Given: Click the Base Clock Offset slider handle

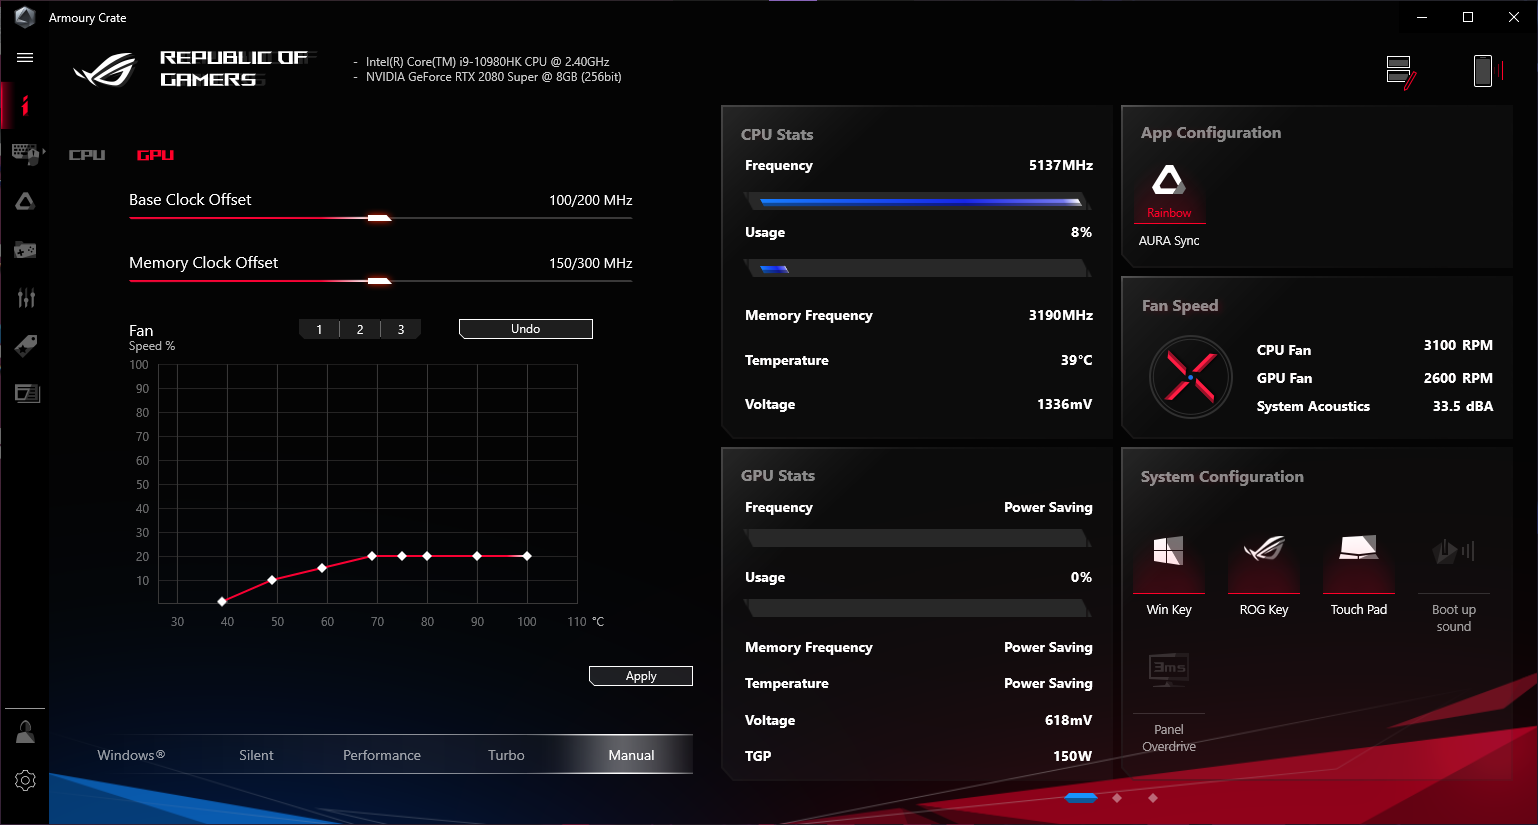Looking at the screenshot, I should pyautogui.click(x=379, y=218).
